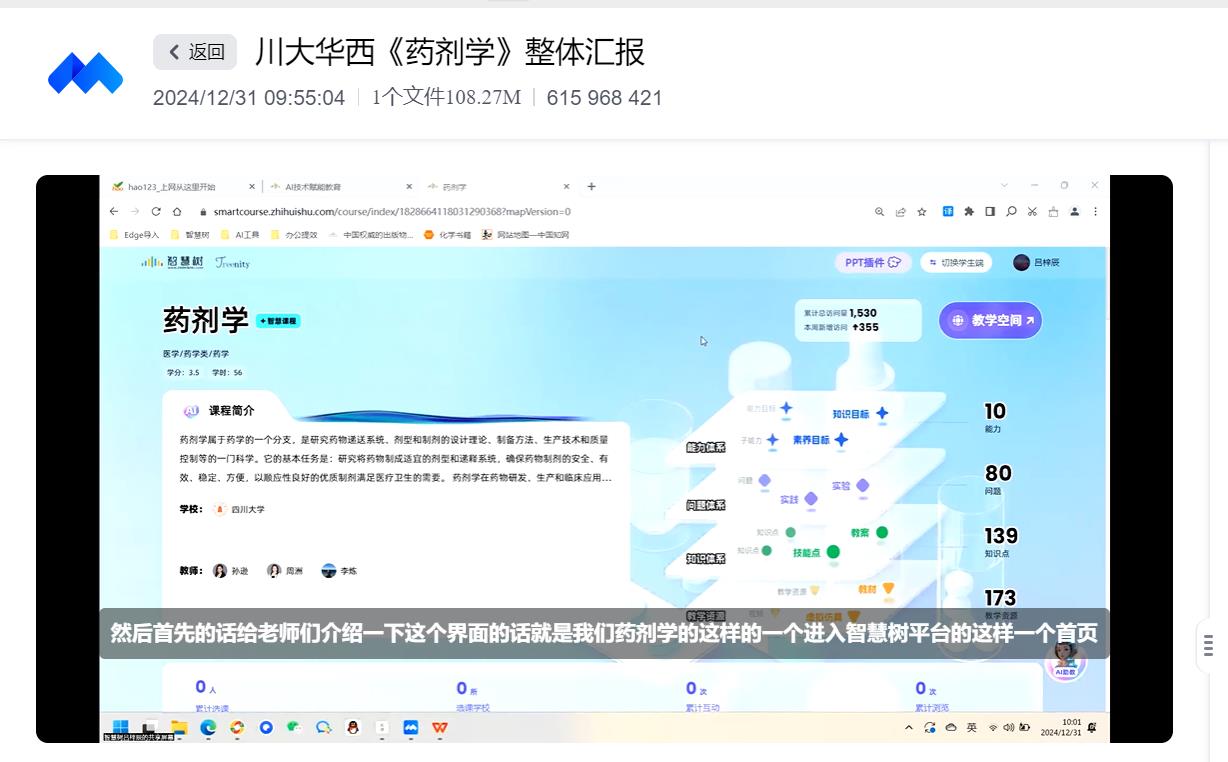Click the zoom magnifier icon in address bar
Image resolution: width=1228 pixels, height=762 pixels.
[x=879, y=211]
